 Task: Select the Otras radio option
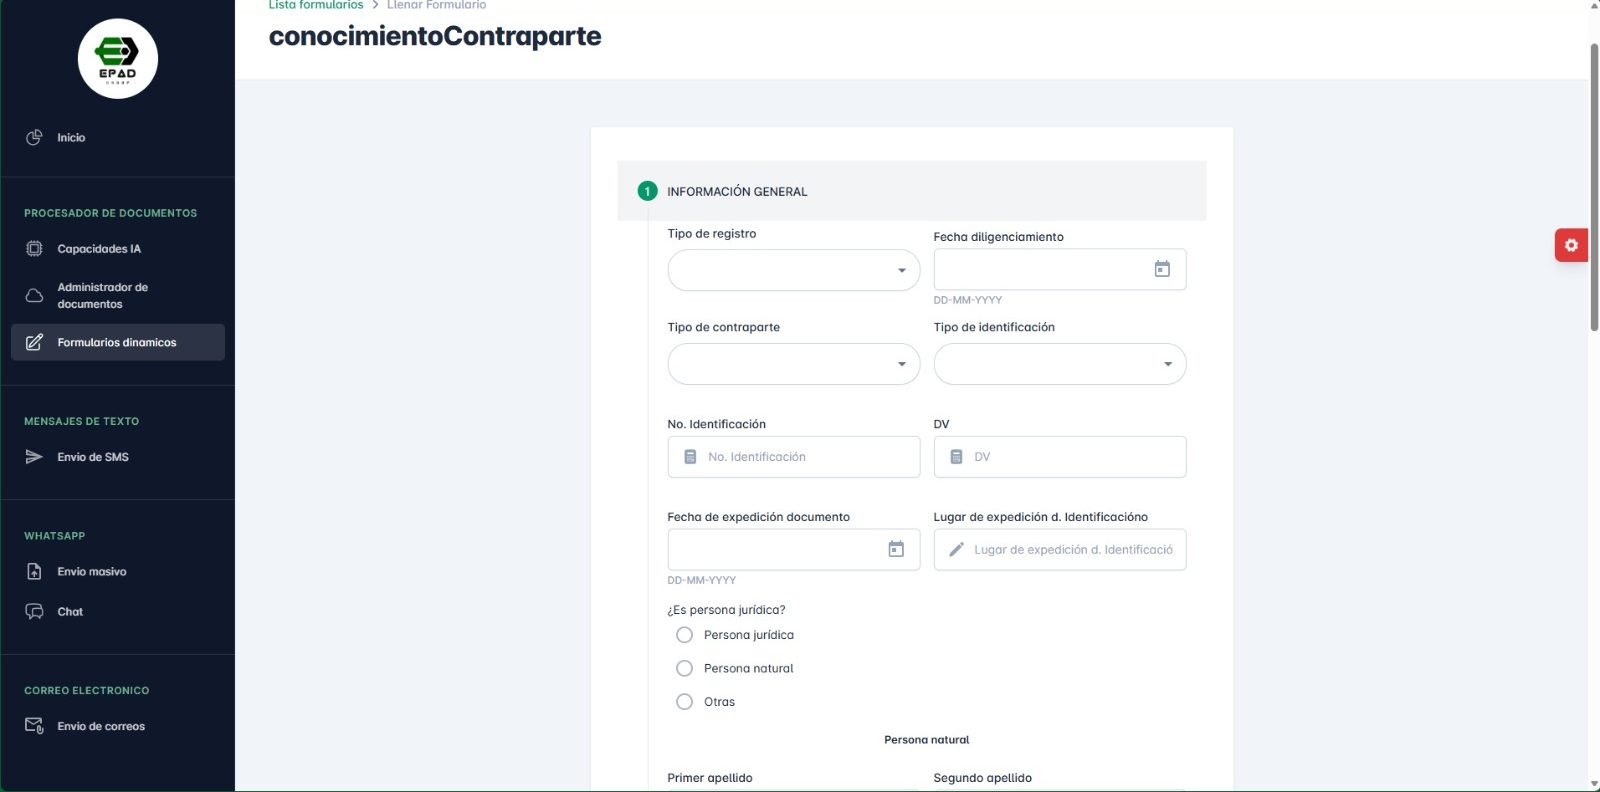pos(684,702)
